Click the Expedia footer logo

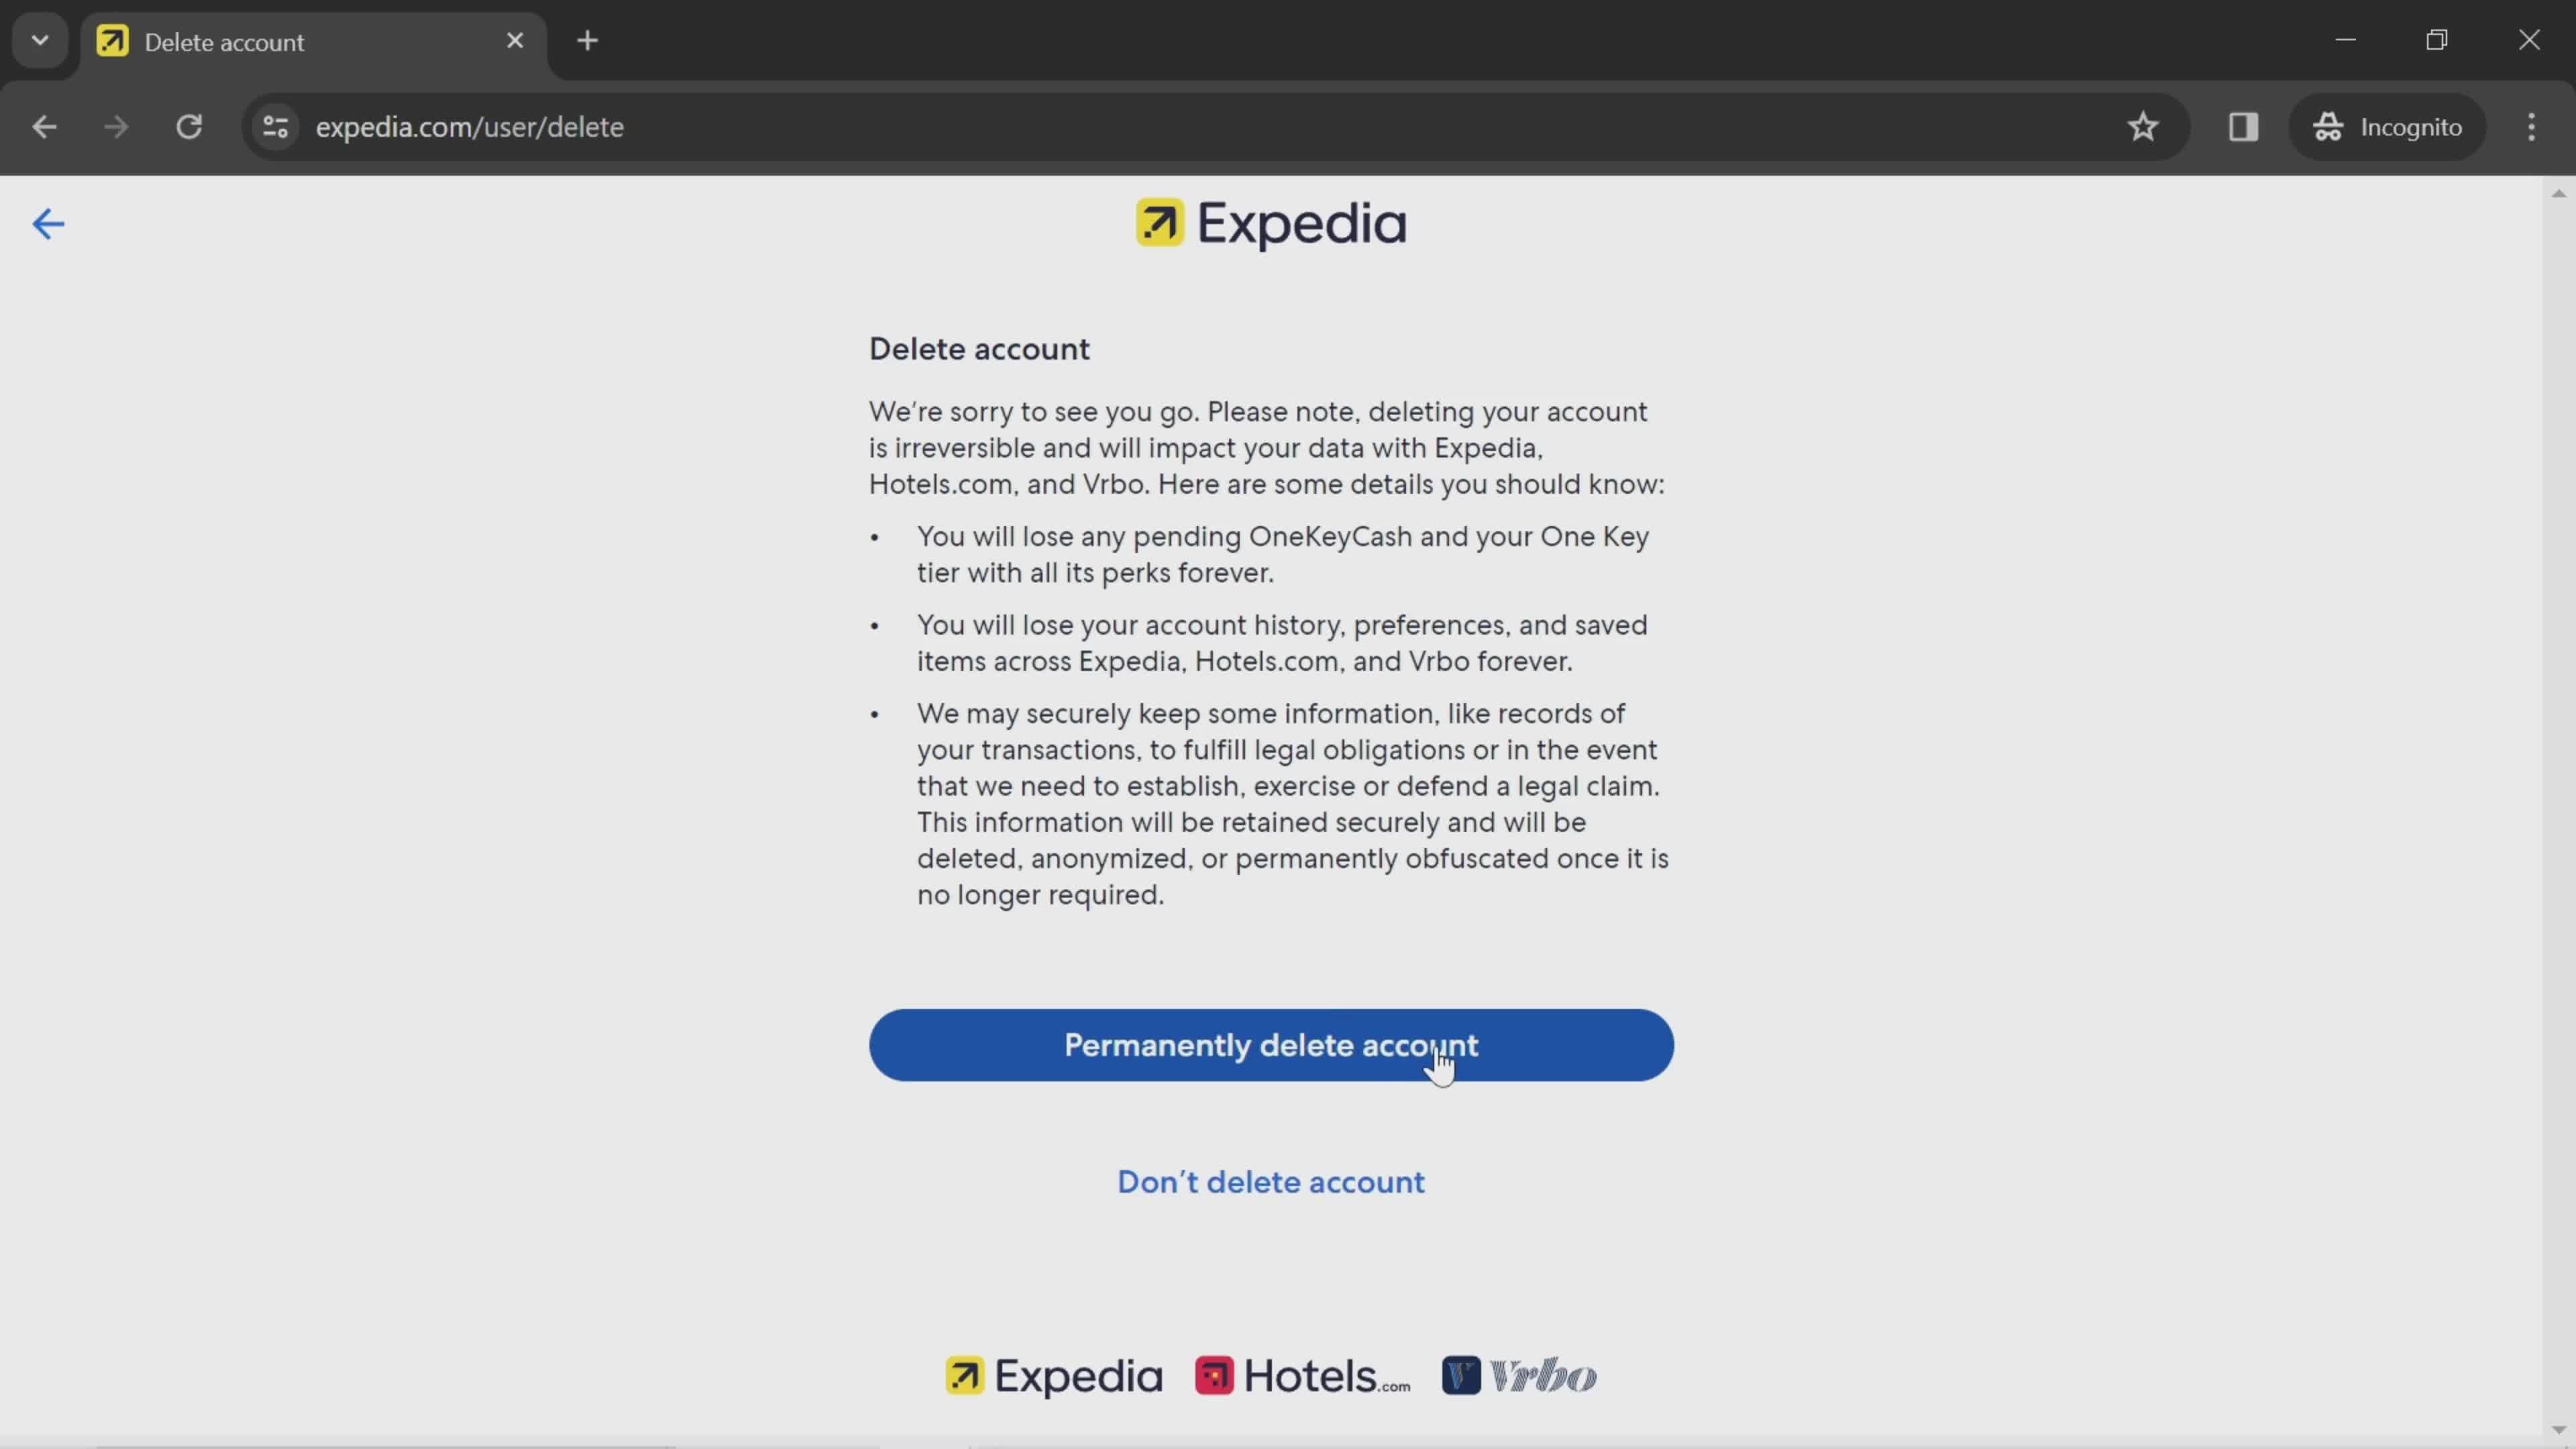coord(1054,1376)
